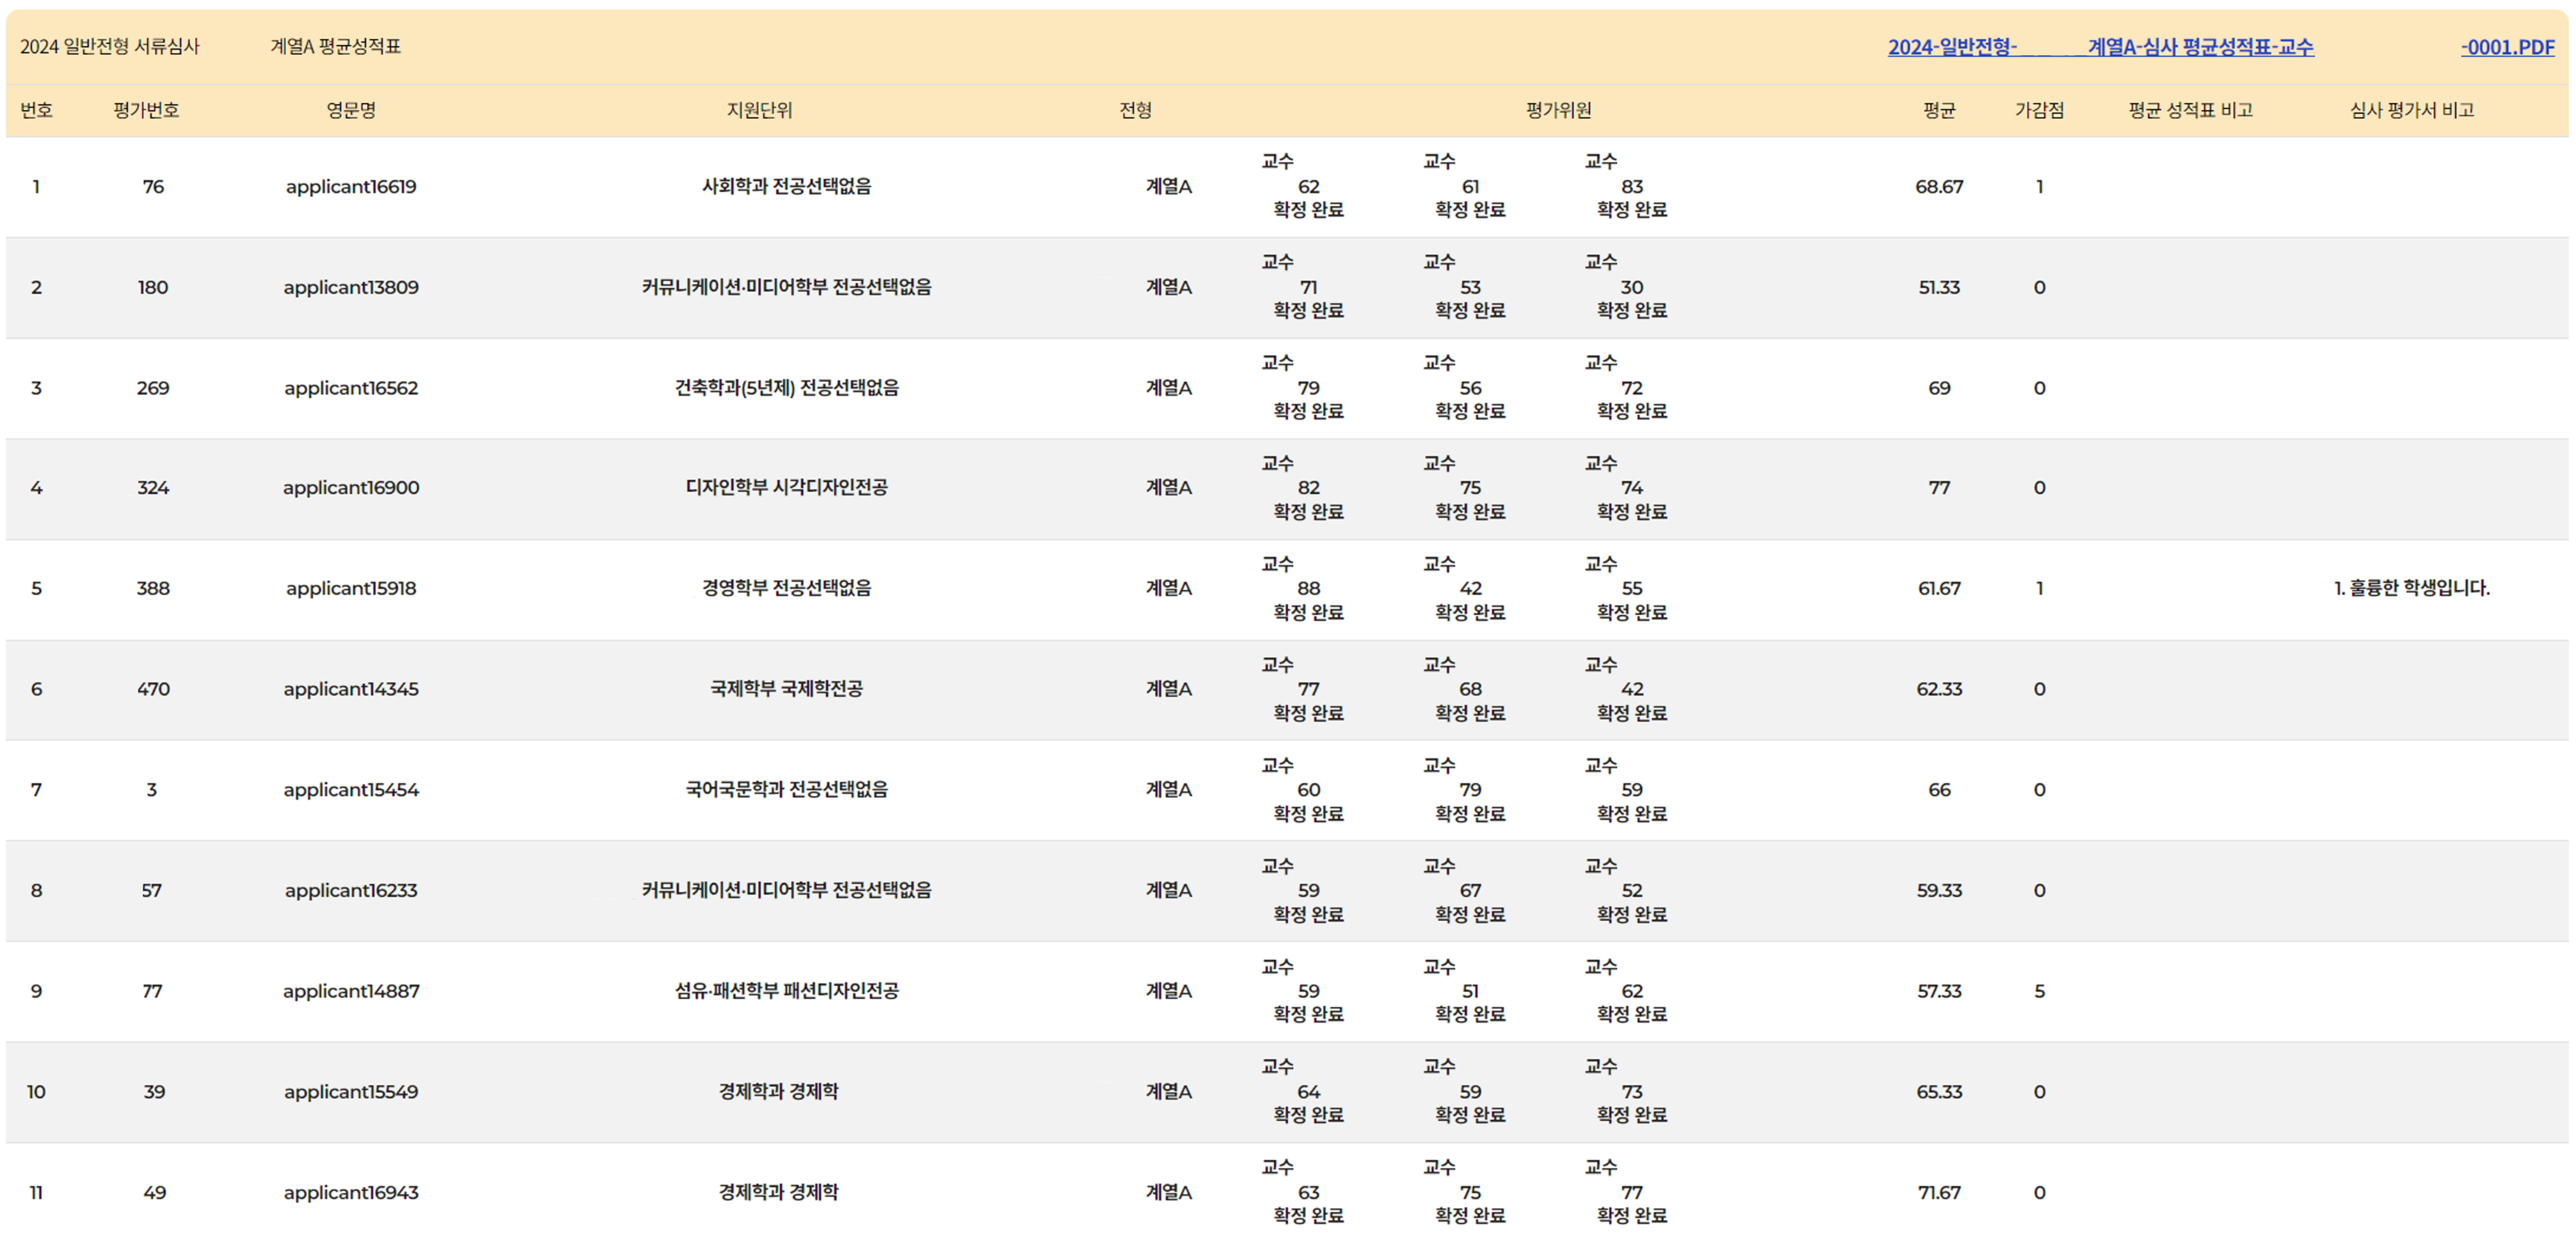Image resolution: width=2576 pixels, height=1237 pixels.
Task: Click the 평균 column header
Action: pyautogui.click(x=1938, y=110)
